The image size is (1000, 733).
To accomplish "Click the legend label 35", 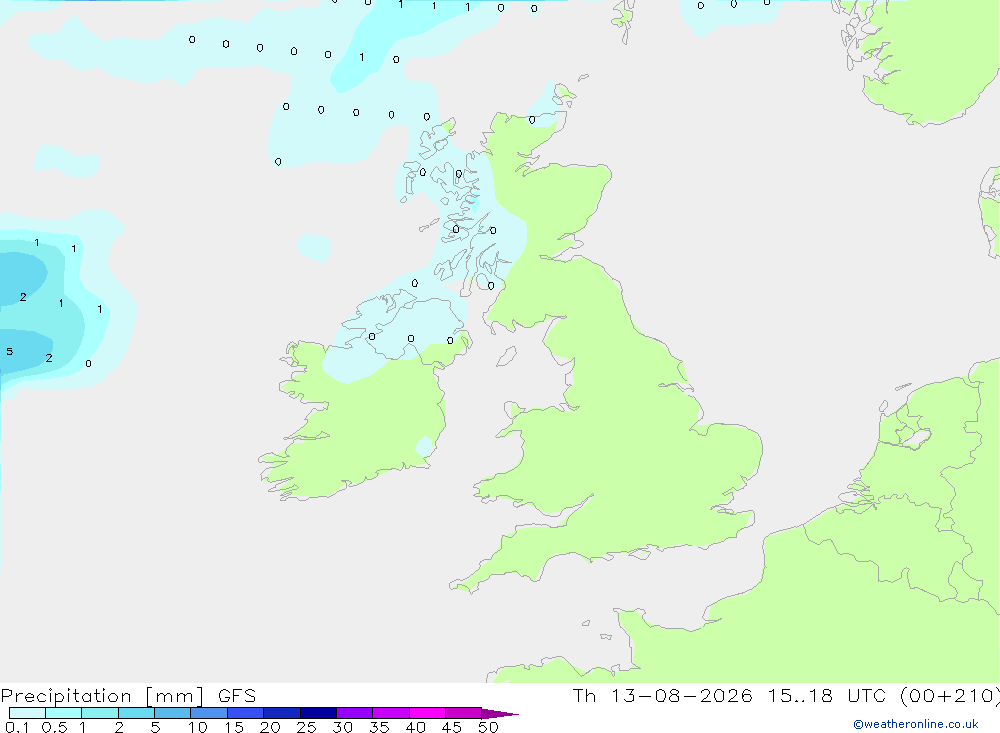I will tap(379, 727).
